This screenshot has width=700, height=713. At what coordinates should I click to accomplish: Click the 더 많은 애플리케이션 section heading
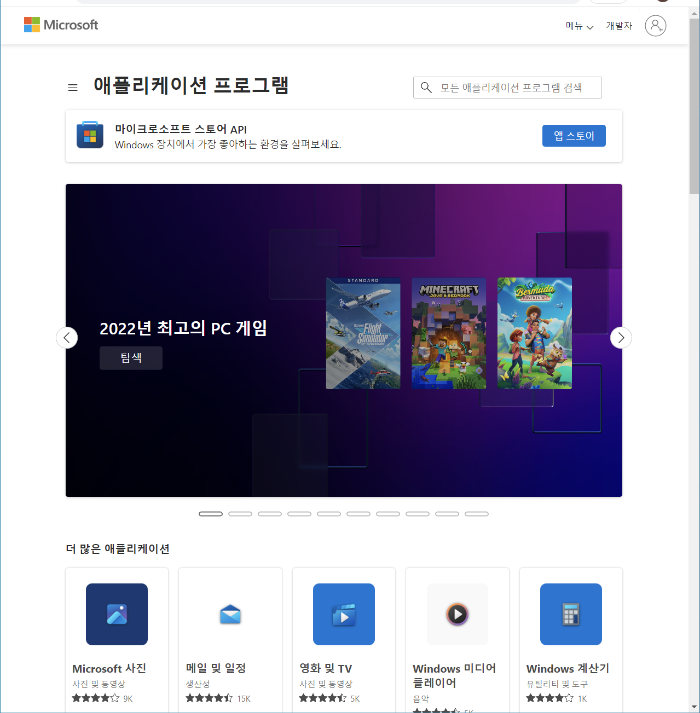pos(118,549)
